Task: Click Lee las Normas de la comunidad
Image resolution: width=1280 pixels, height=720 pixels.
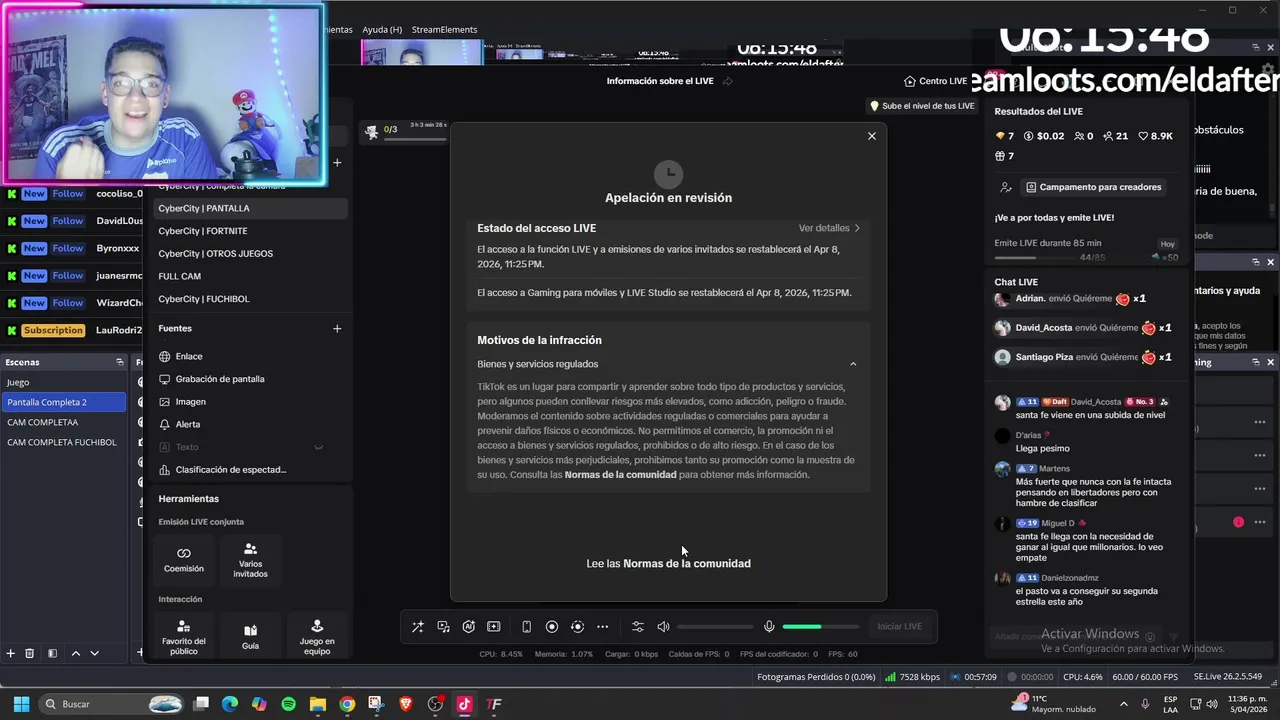Action: [668, 563]
